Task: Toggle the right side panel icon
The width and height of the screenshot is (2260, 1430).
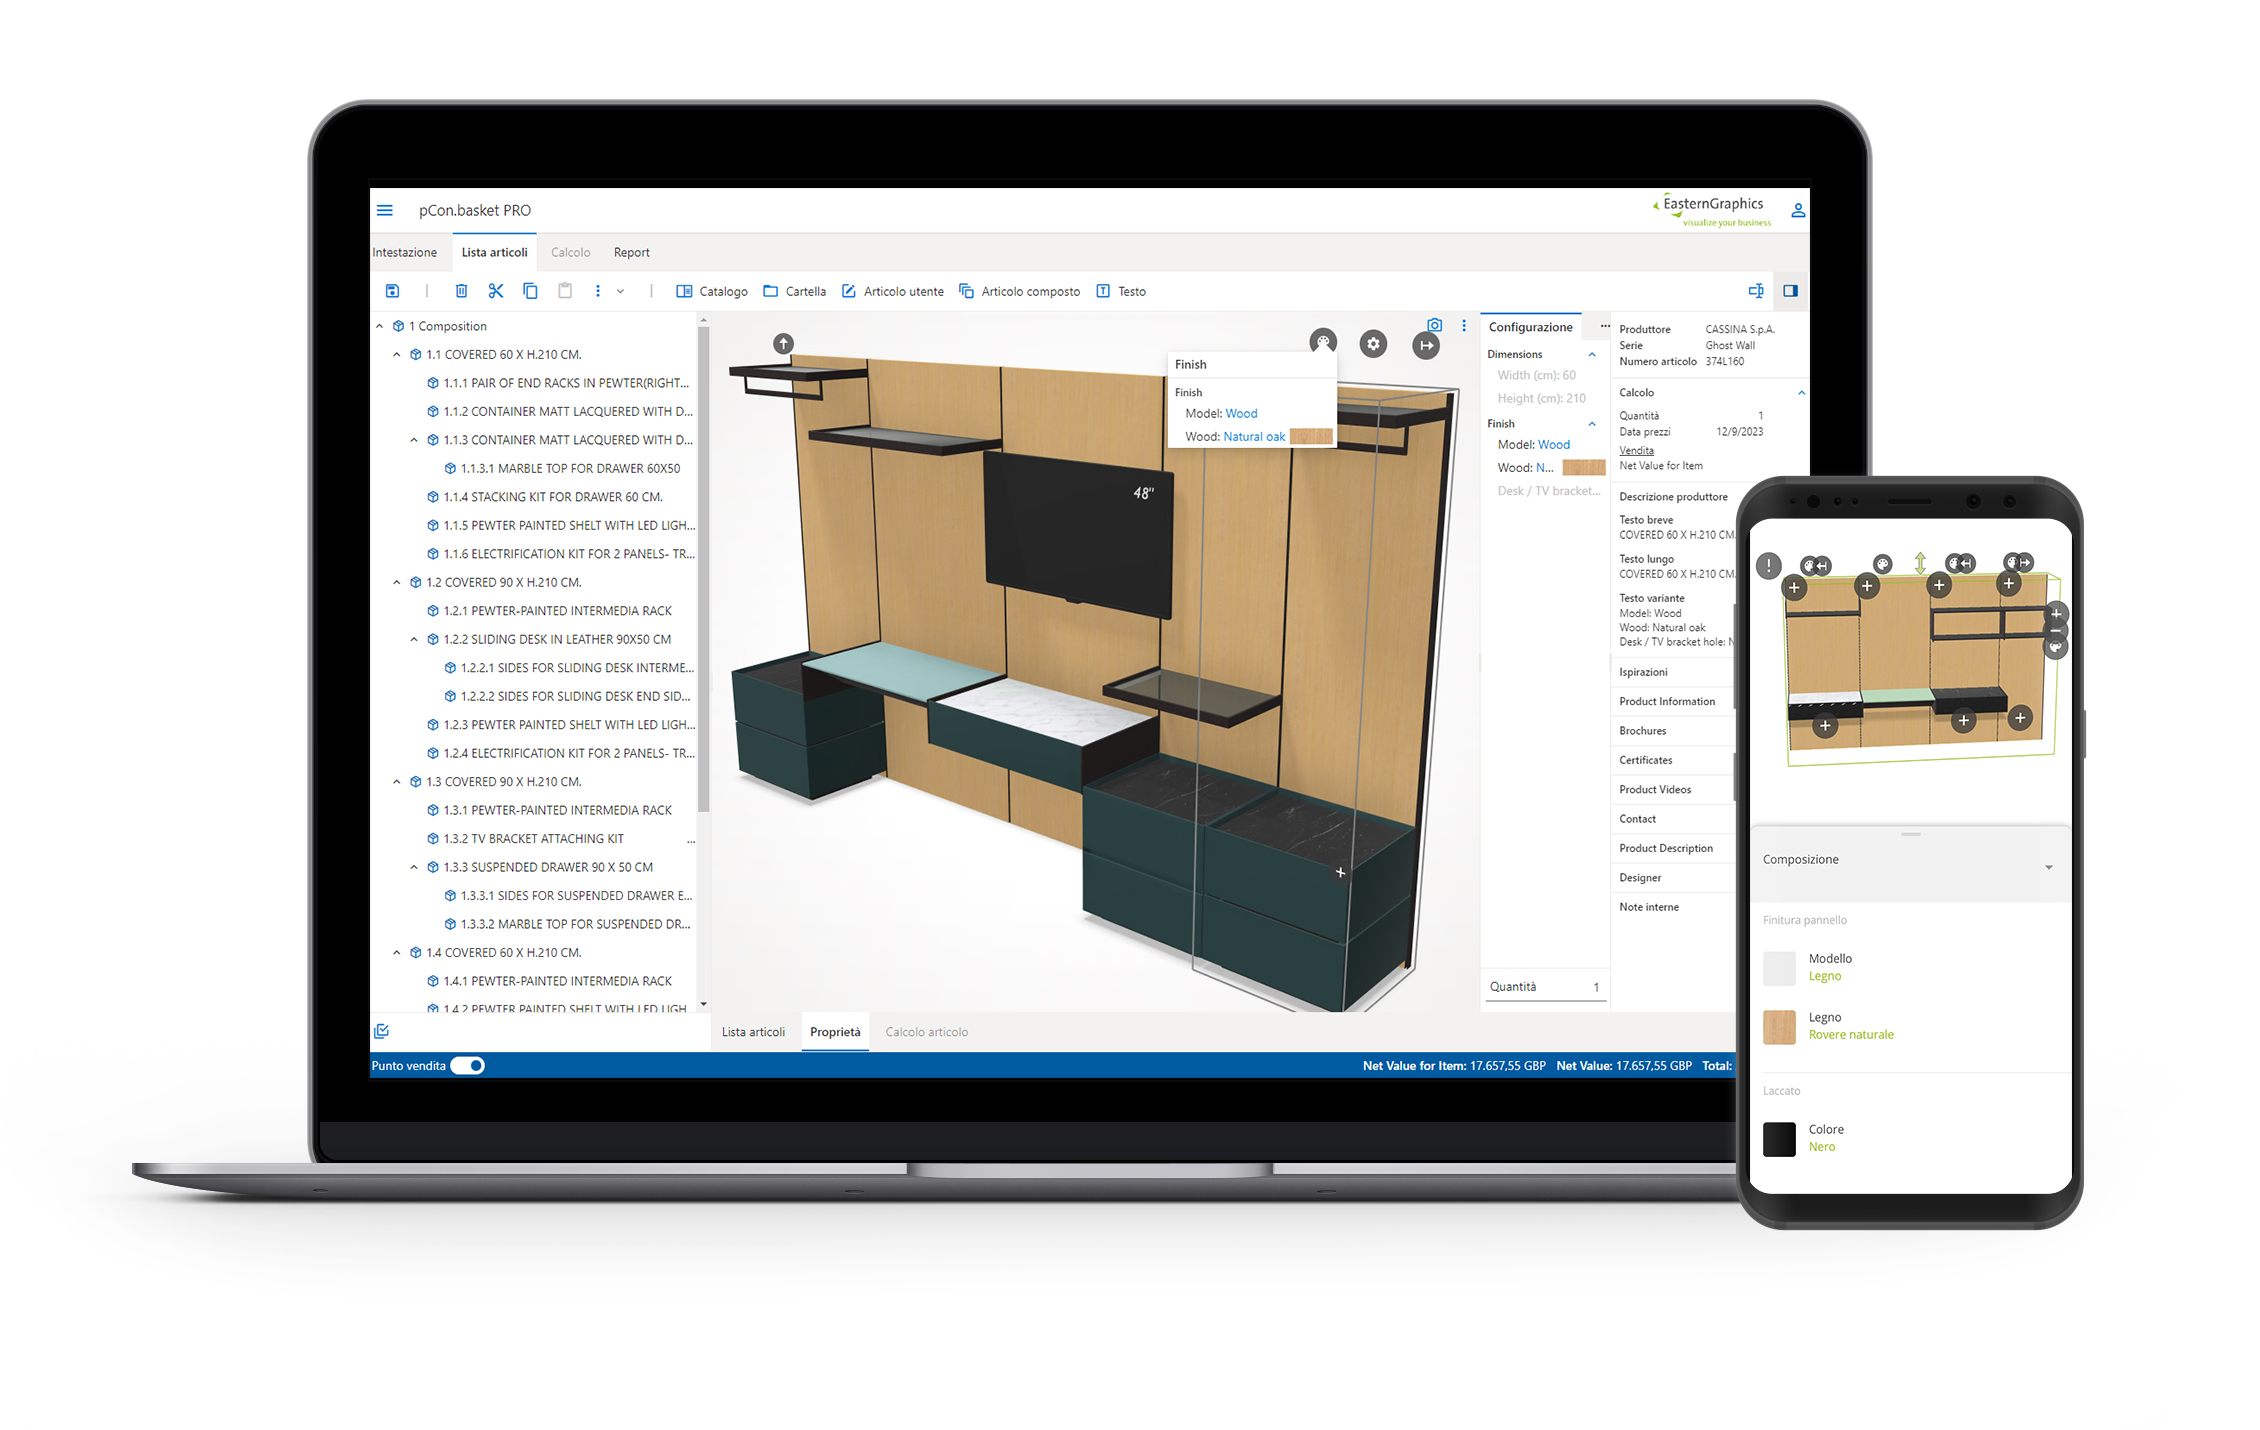Action: point(1790,291)
